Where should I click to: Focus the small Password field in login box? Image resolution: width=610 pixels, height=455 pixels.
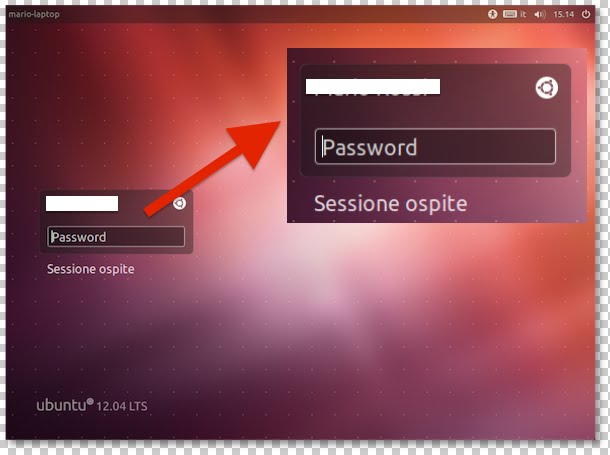[x=116, y=236]
